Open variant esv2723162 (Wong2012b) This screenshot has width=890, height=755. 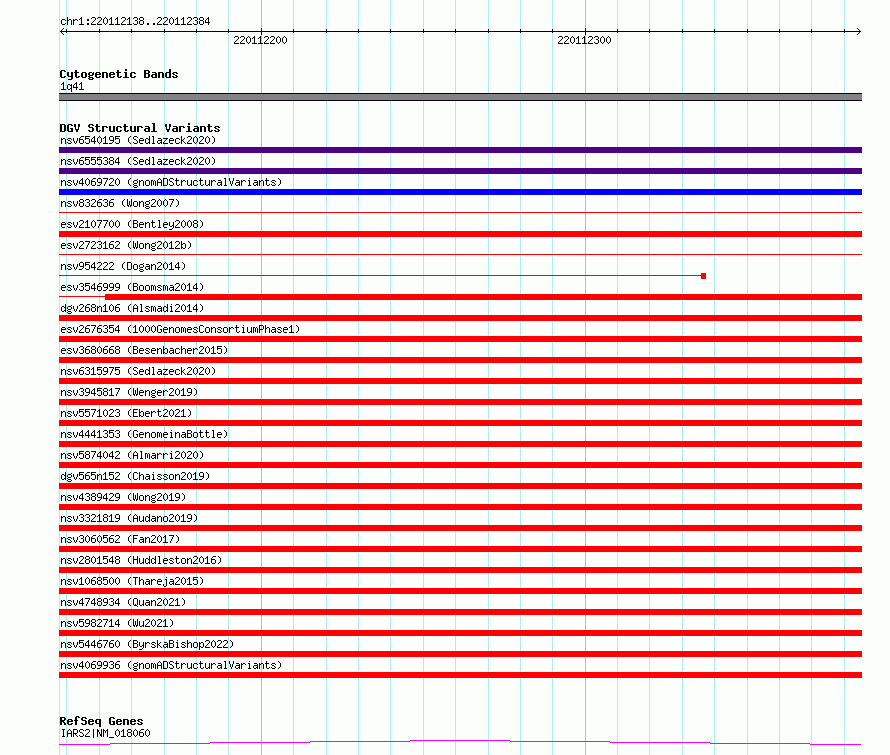coord(126,245)
